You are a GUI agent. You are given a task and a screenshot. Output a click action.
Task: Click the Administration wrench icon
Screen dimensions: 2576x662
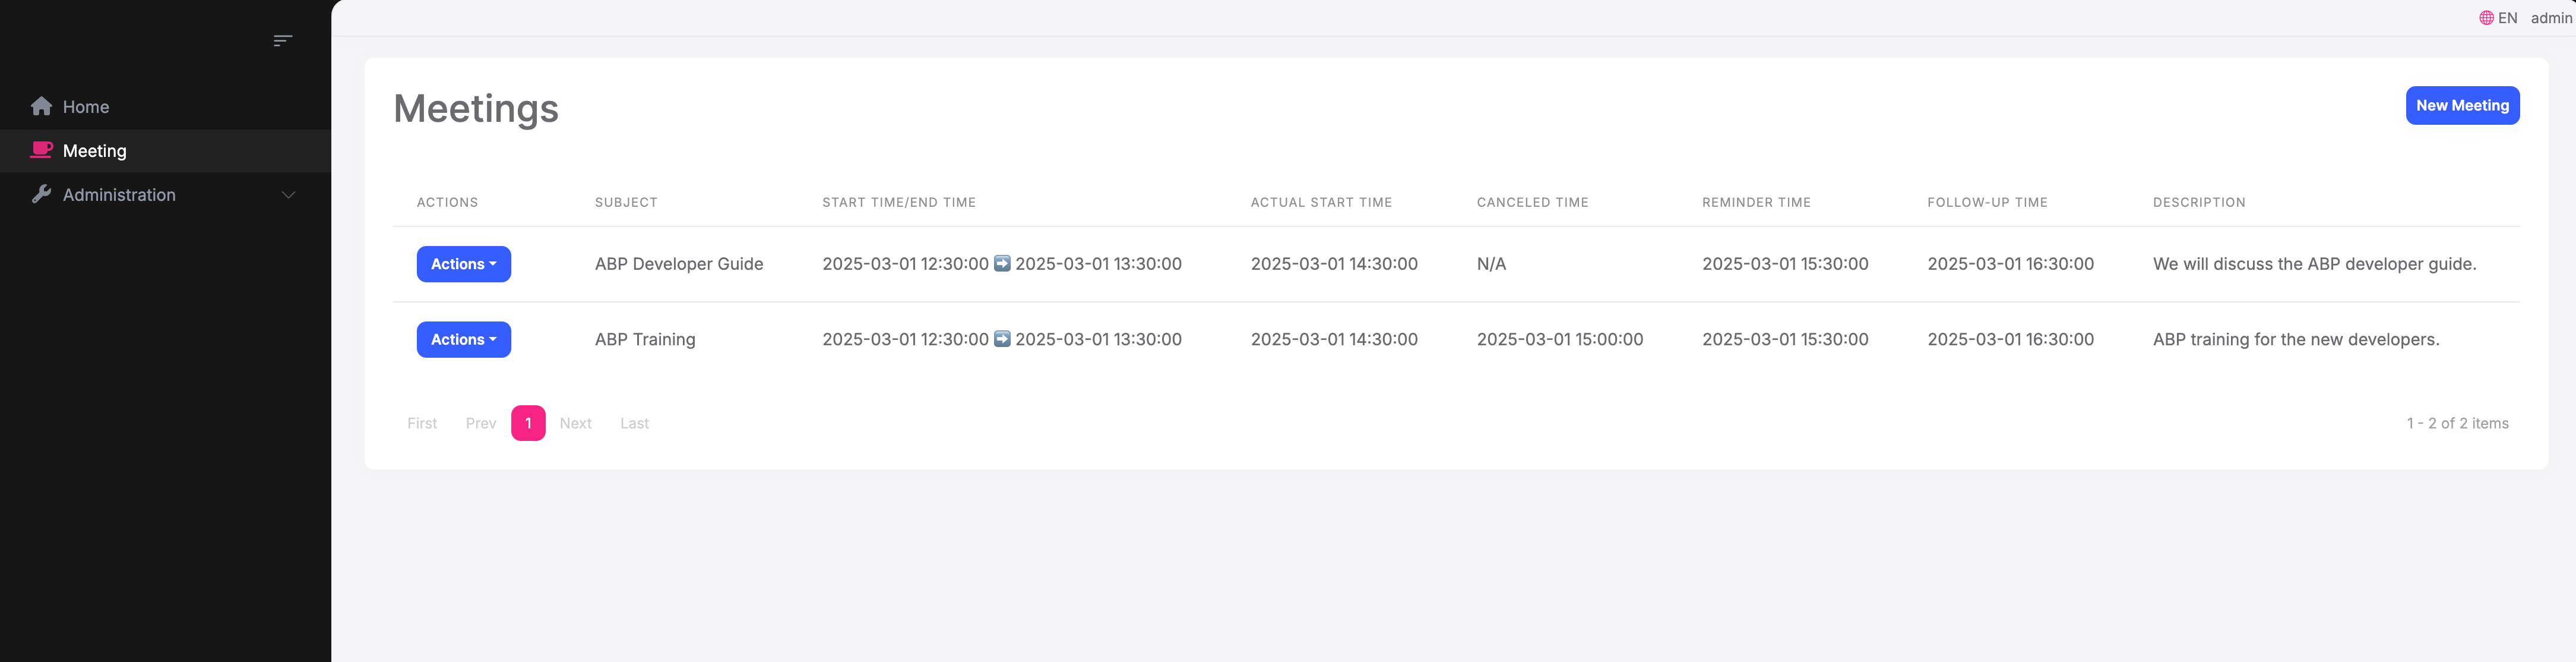click(41, 194)
